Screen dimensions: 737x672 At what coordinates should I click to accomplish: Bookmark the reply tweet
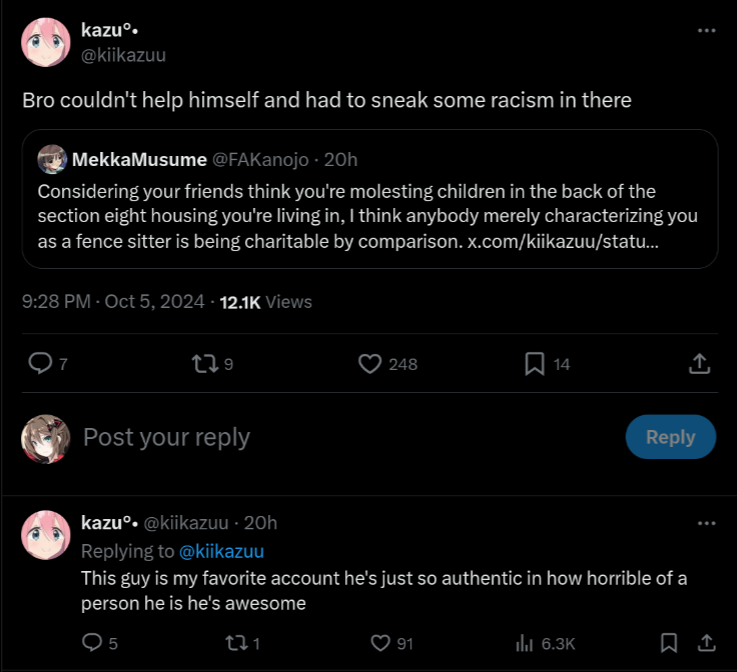(x=669, y=643)
